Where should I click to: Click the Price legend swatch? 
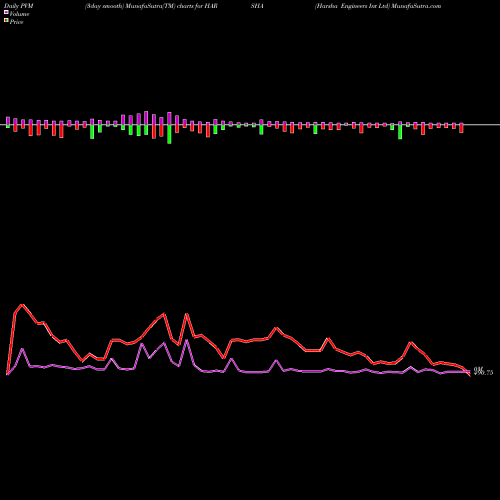click(x=6, y=21)
